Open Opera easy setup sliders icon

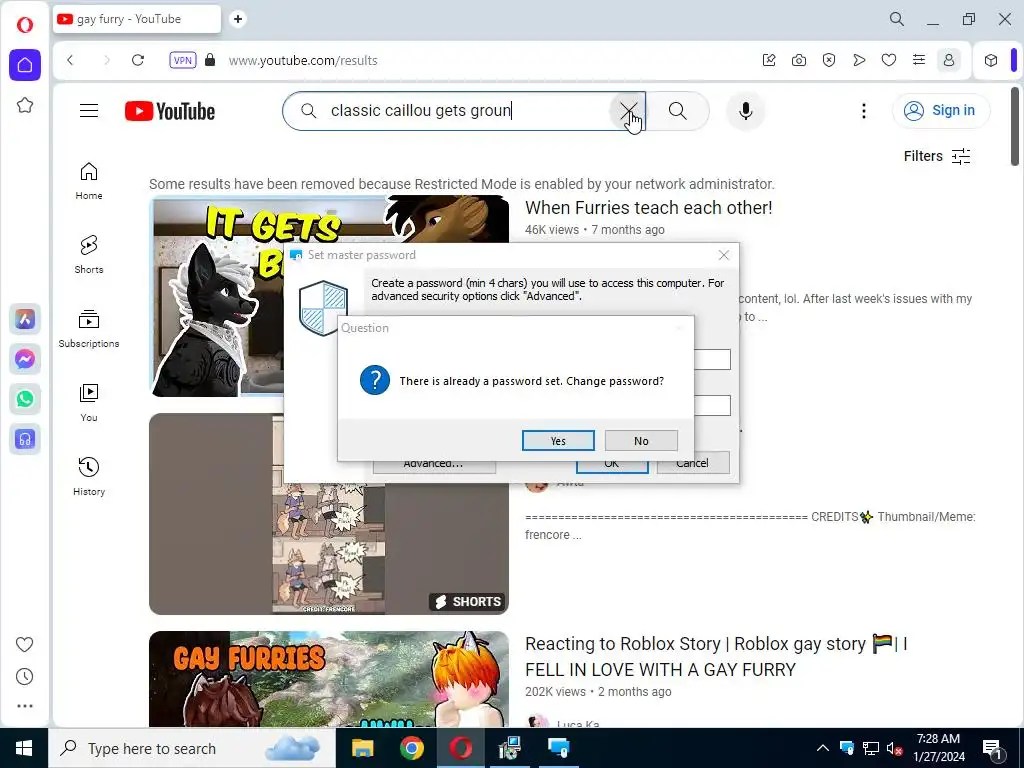919,60
